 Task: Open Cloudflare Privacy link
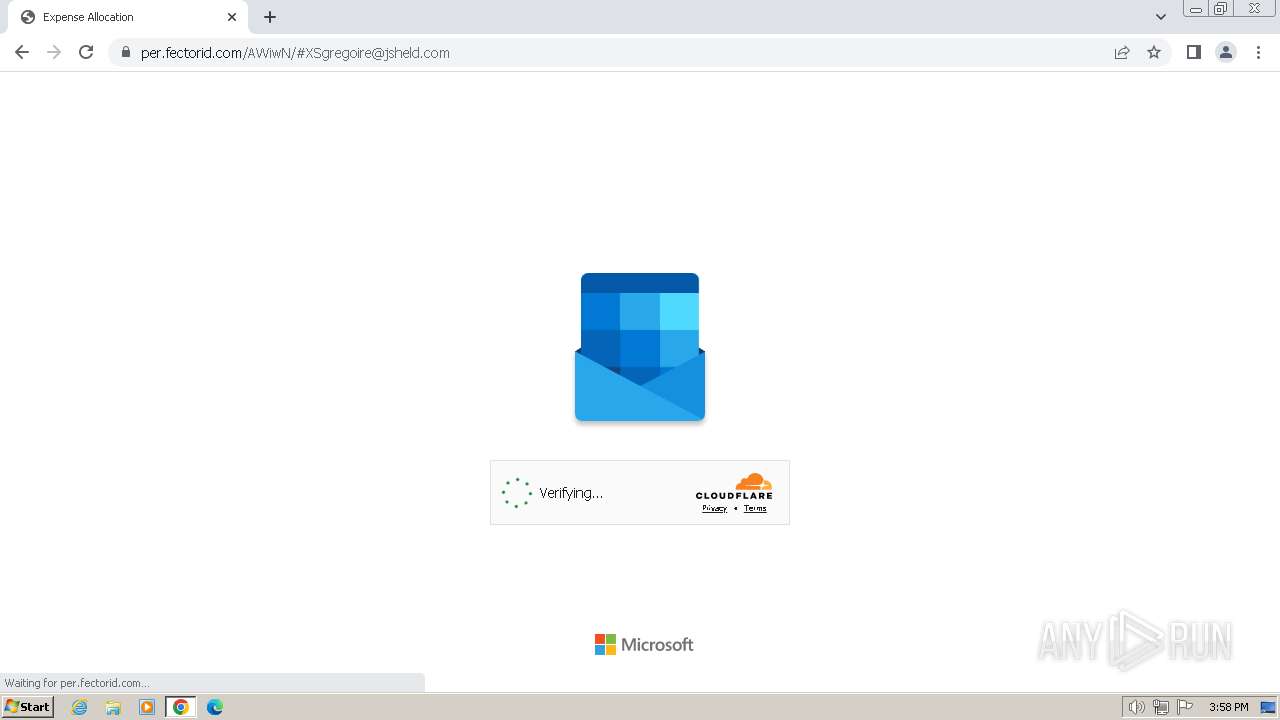(714, 508)
